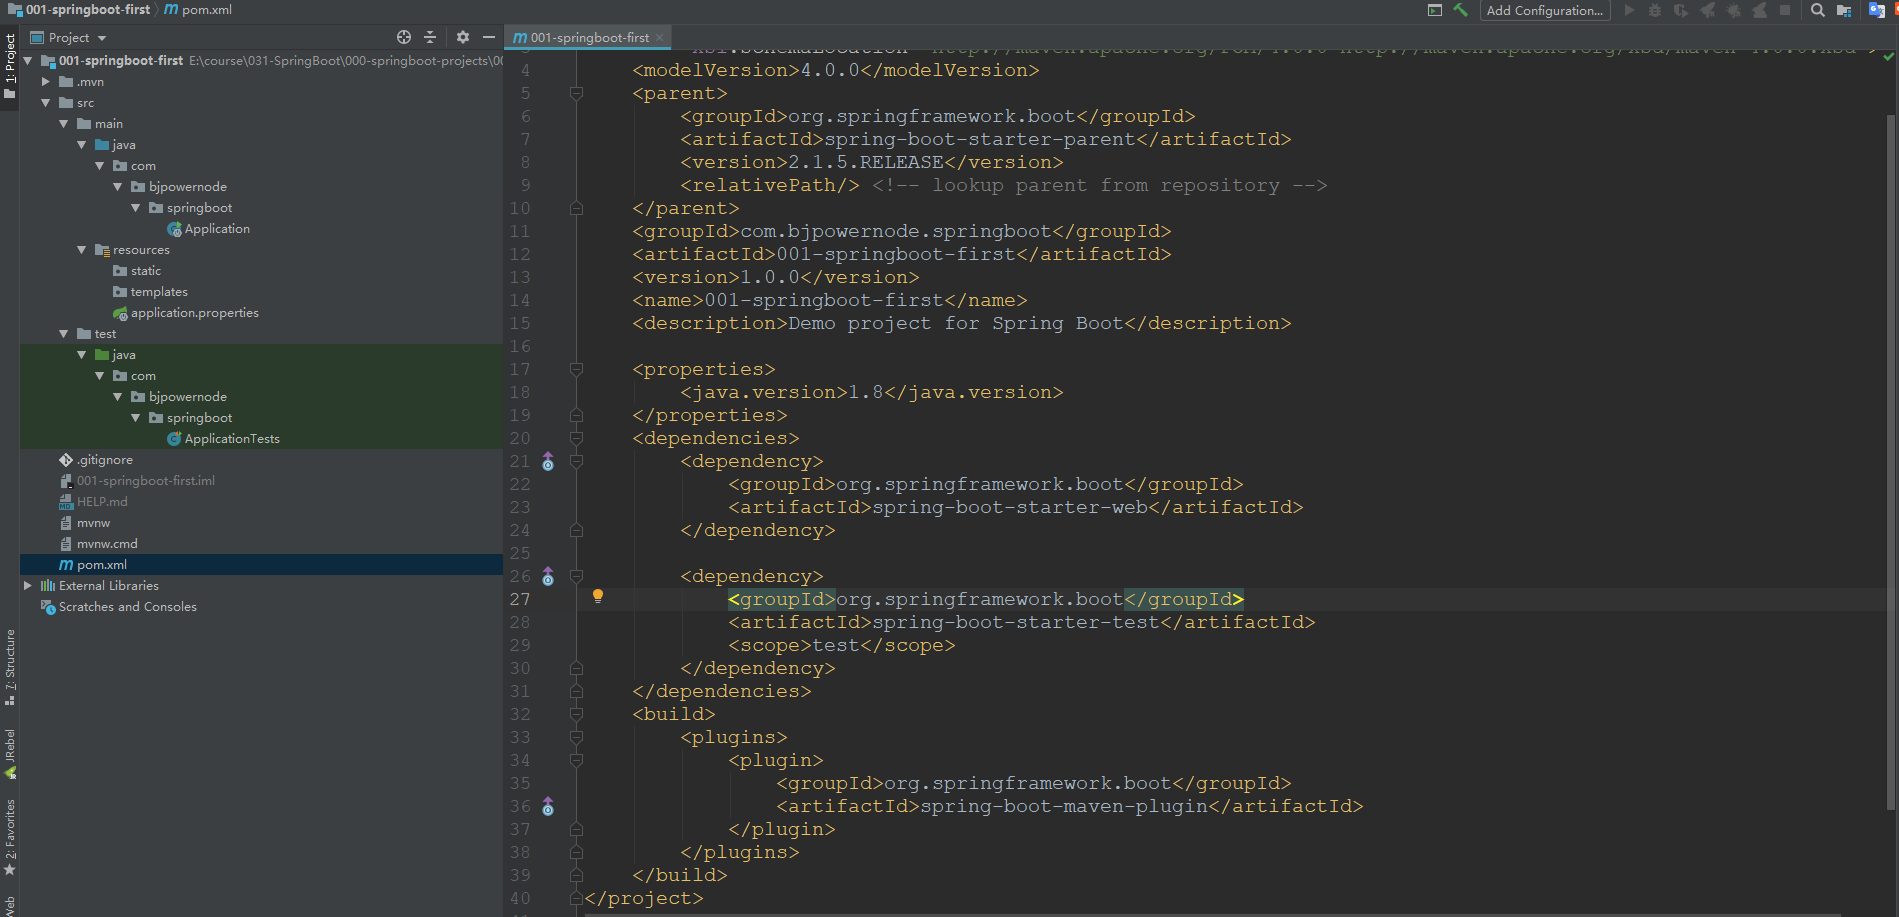The height and width of the screenshot is (917, 1899).
Task: Collapse the 001-springboot-first root node
Action: coord(28,61)
